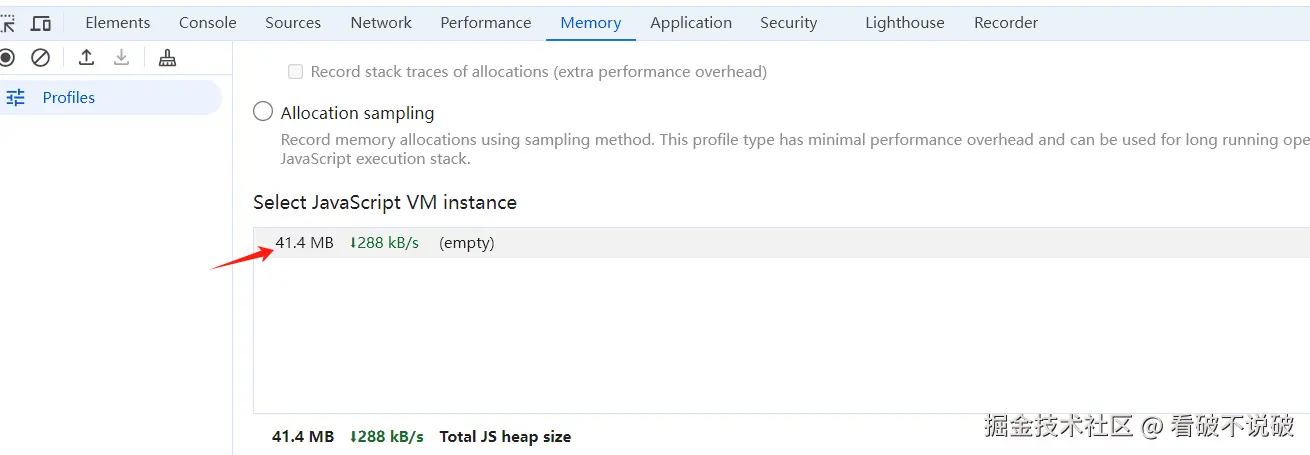Click the collect garbage broom icon
The image size is (1310, 455).
pyautogui.click(x=167, y=58)
